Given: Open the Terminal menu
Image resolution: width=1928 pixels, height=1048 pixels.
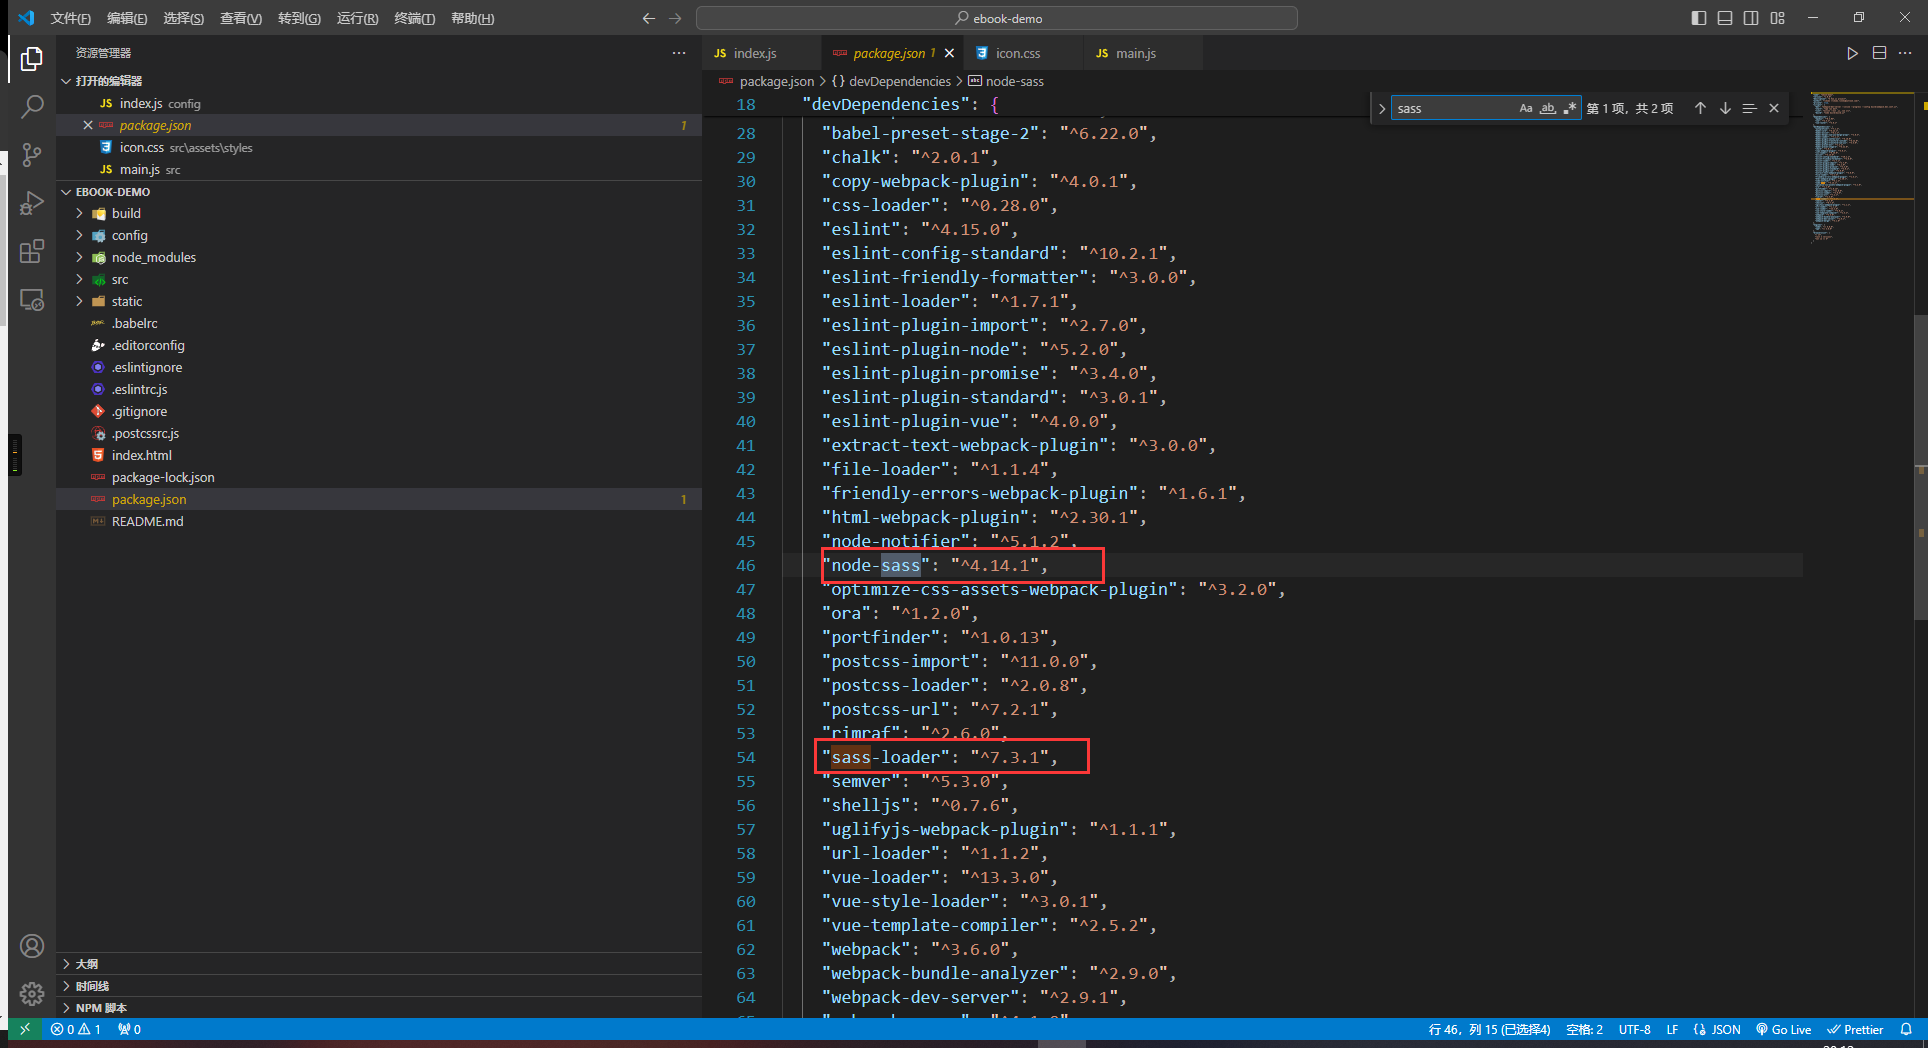Looking at the screenshot, I should pyautogui.click(x=414, y=18).
